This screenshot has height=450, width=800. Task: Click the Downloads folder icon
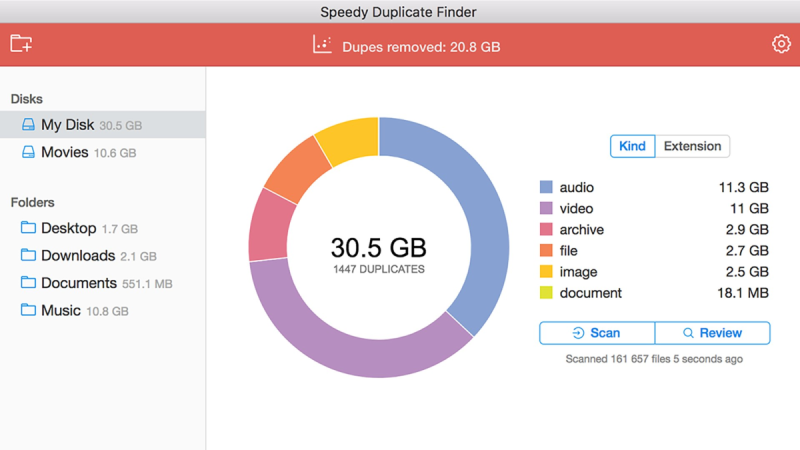click(28, 255)
